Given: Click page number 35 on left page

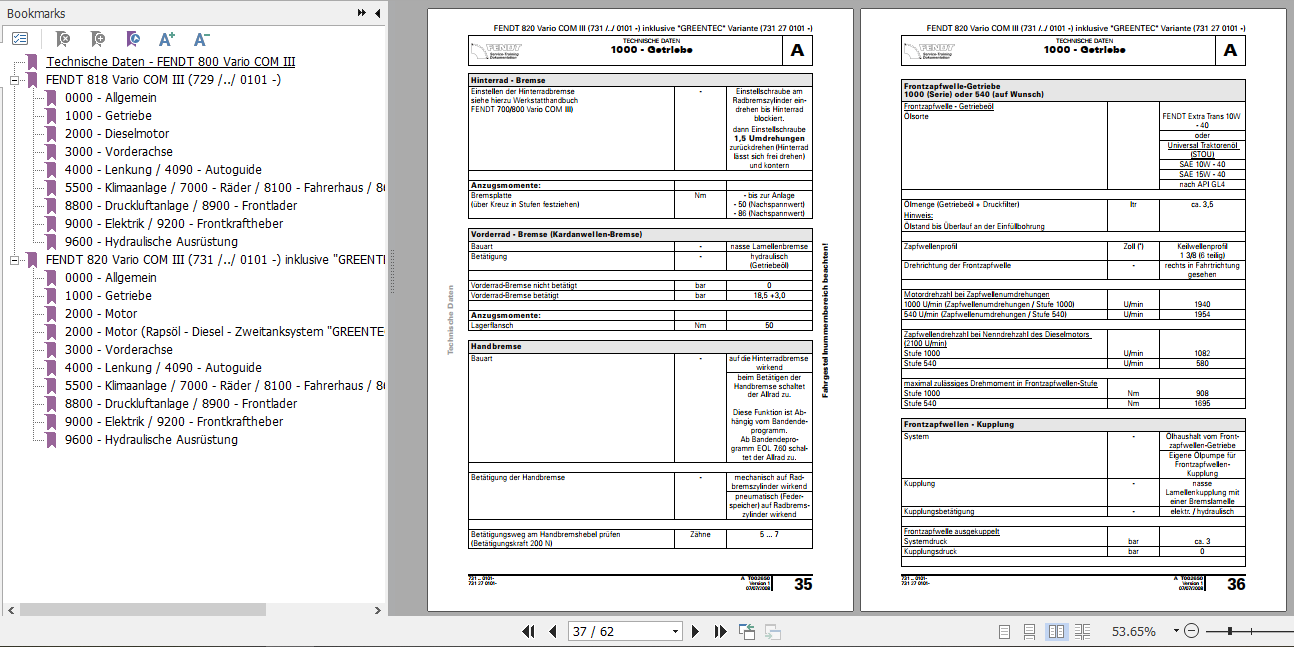Looking at the screenshot, I should point(803,584).
